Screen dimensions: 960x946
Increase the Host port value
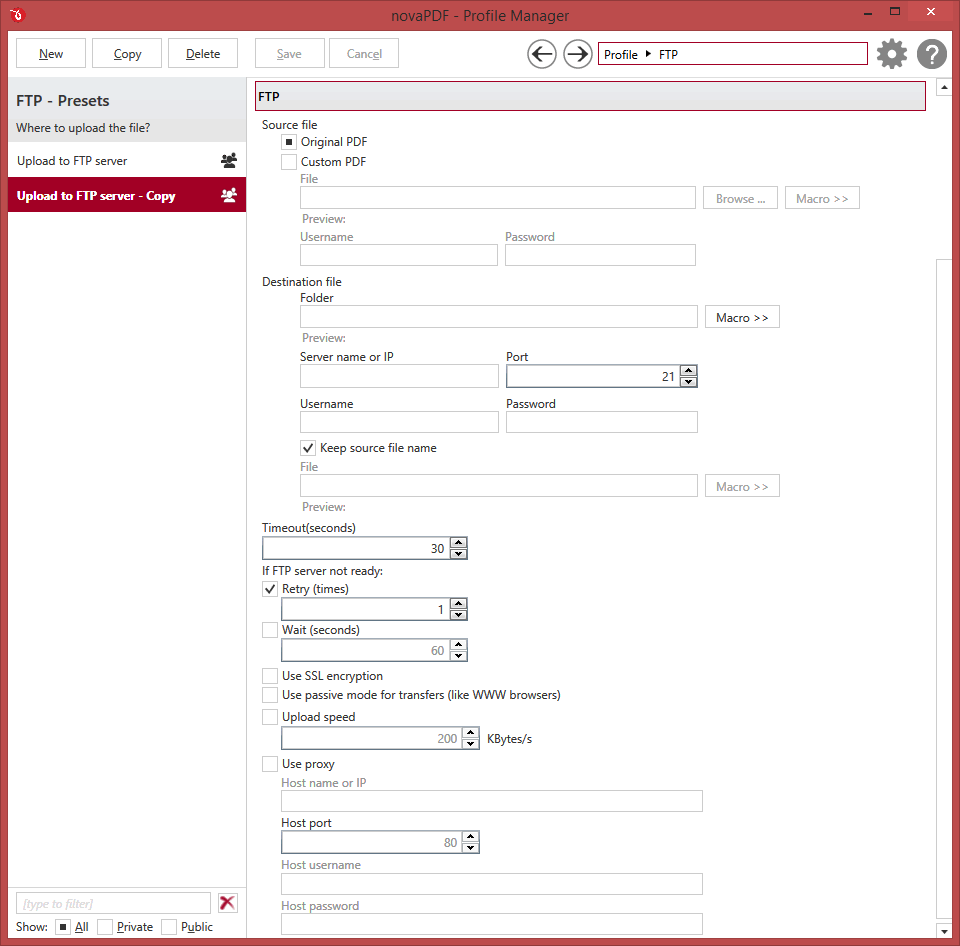470,837
